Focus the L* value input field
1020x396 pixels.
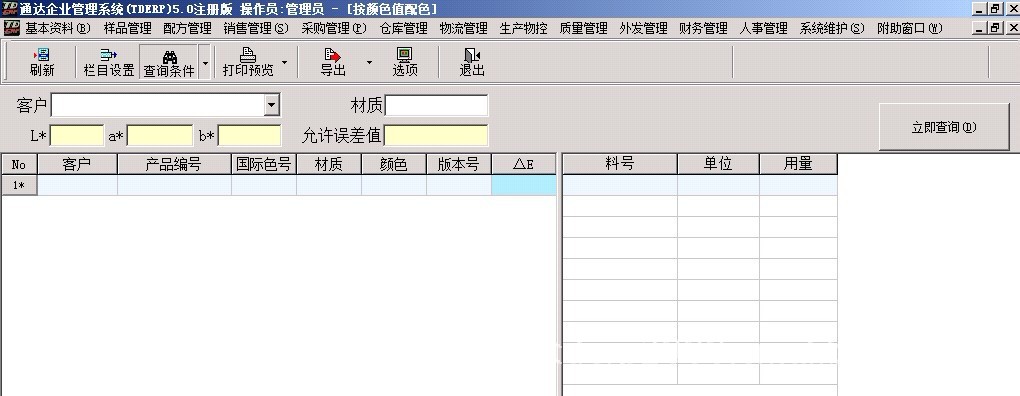(77, 135)
